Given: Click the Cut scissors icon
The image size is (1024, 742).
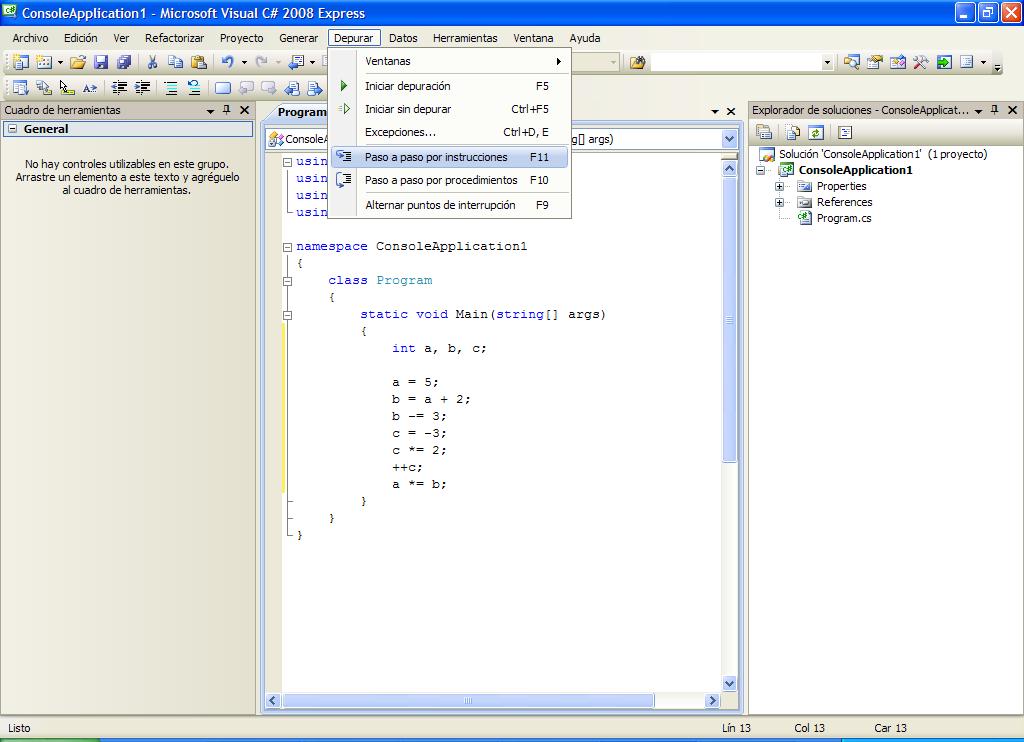Looking at the screenshot, I should pos(153,62).
